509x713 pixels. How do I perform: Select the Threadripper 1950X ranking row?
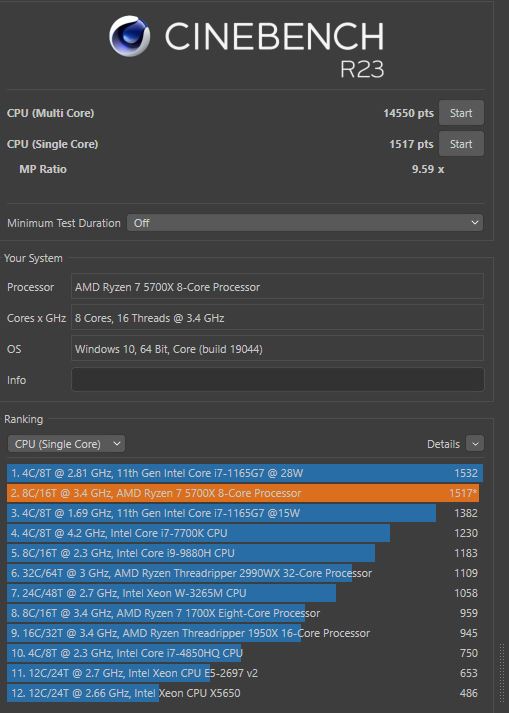[x=245, y=633]
